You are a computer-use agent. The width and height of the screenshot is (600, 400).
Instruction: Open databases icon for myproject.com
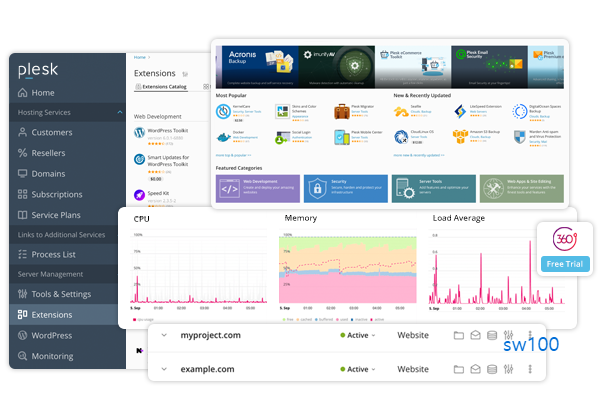click(492, 335)
